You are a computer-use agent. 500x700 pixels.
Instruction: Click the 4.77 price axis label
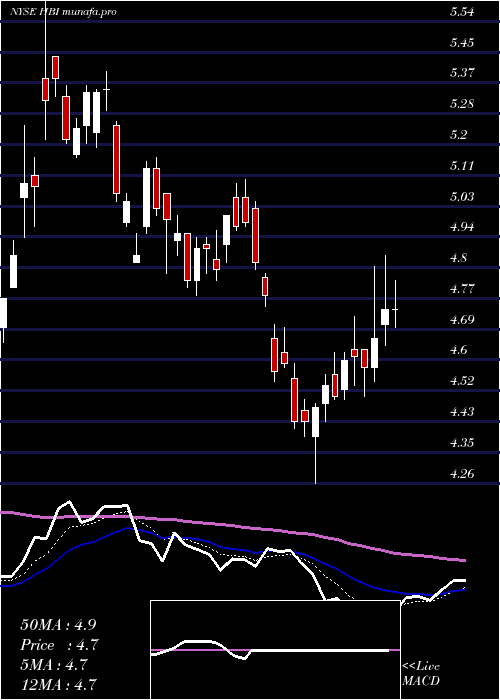[462, 289]
